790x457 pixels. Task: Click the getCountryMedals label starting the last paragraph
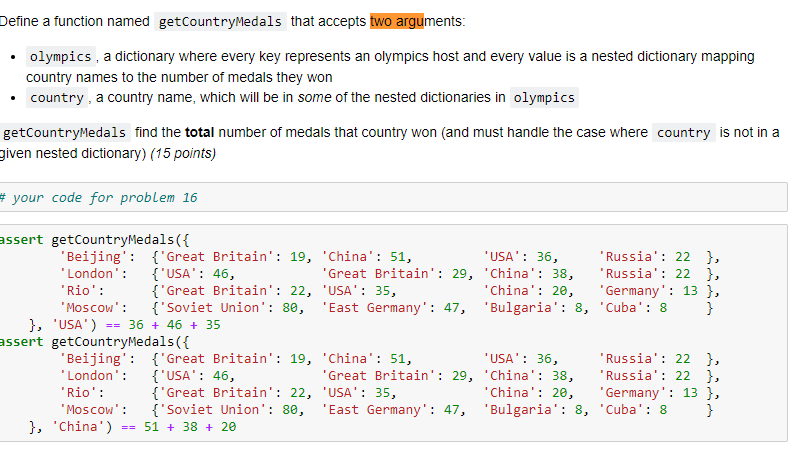tap(64, 133)
